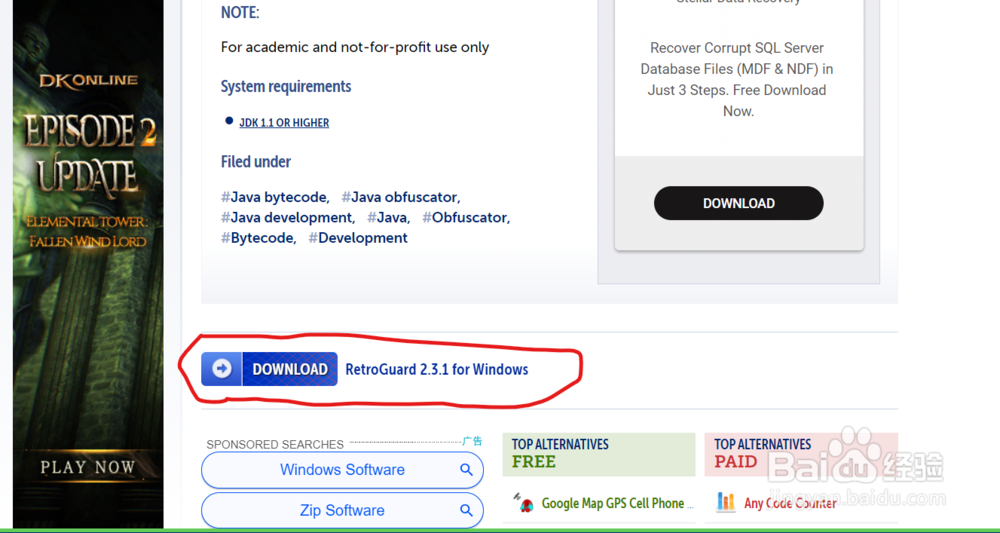The height and width of the screenshot is (533, 1000).
Task: Click the Top Alternatives FREE header
Action: click(x=598, y=454)
